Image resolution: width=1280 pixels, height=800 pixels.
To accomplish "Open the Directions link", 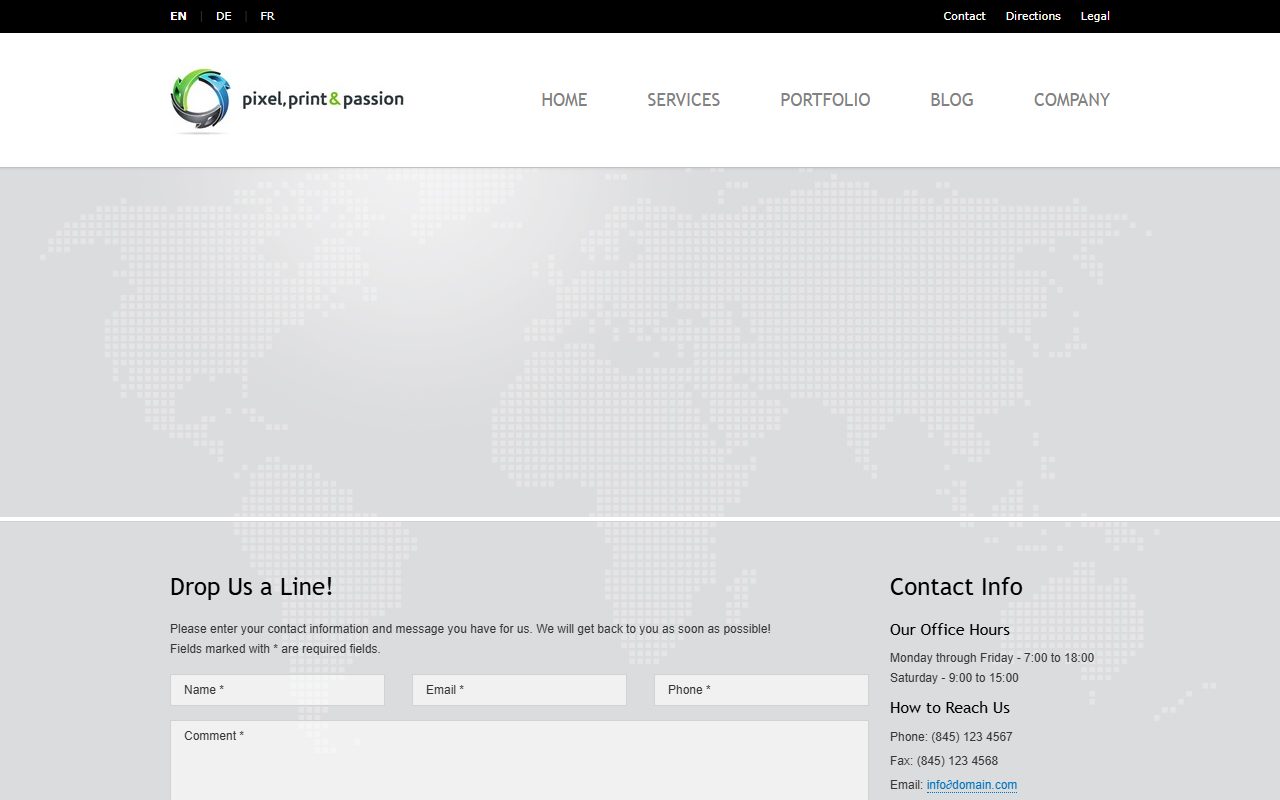I will (1033, 16).
